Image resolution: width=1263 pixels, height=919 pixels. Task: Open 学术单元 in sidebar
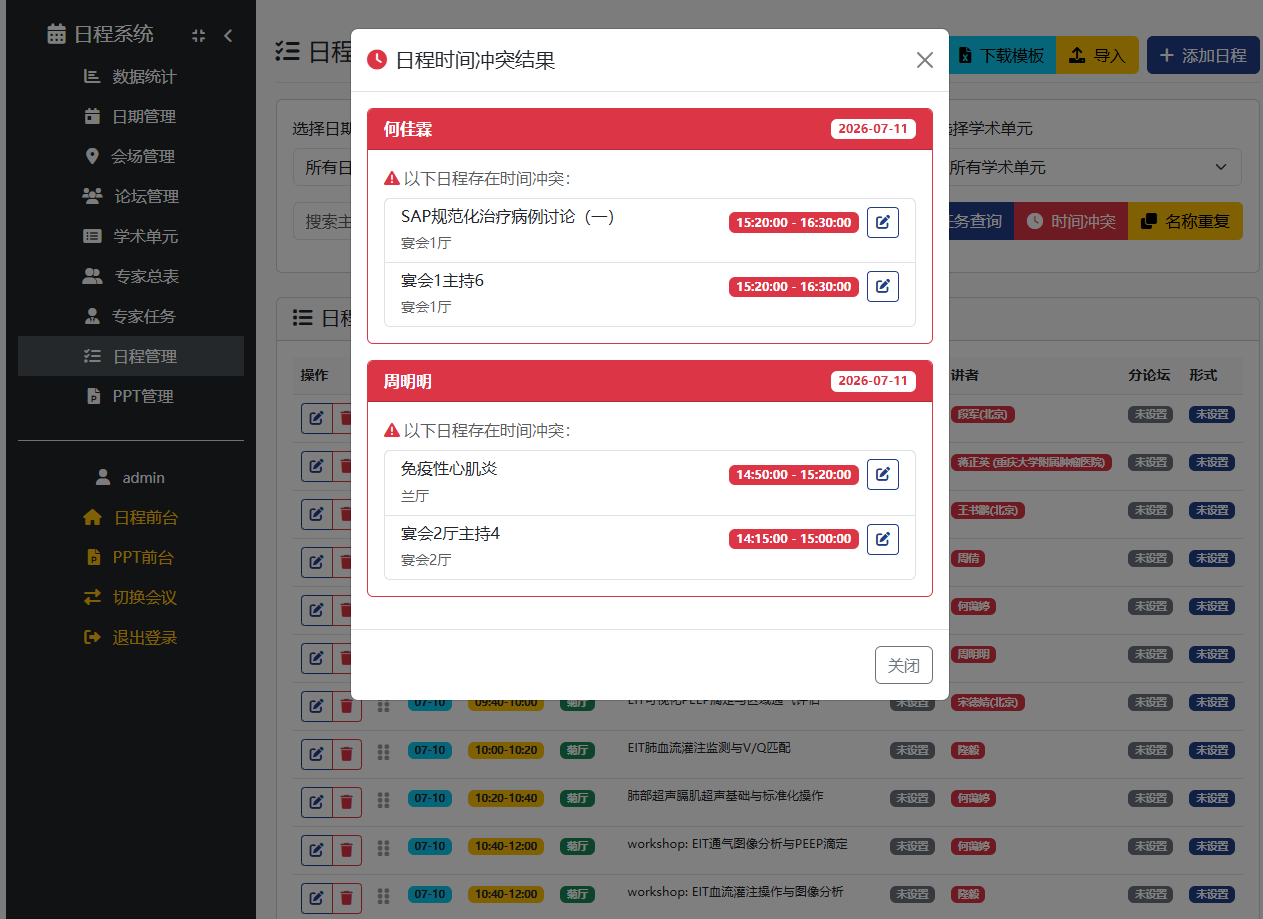[x=131, y=236]
